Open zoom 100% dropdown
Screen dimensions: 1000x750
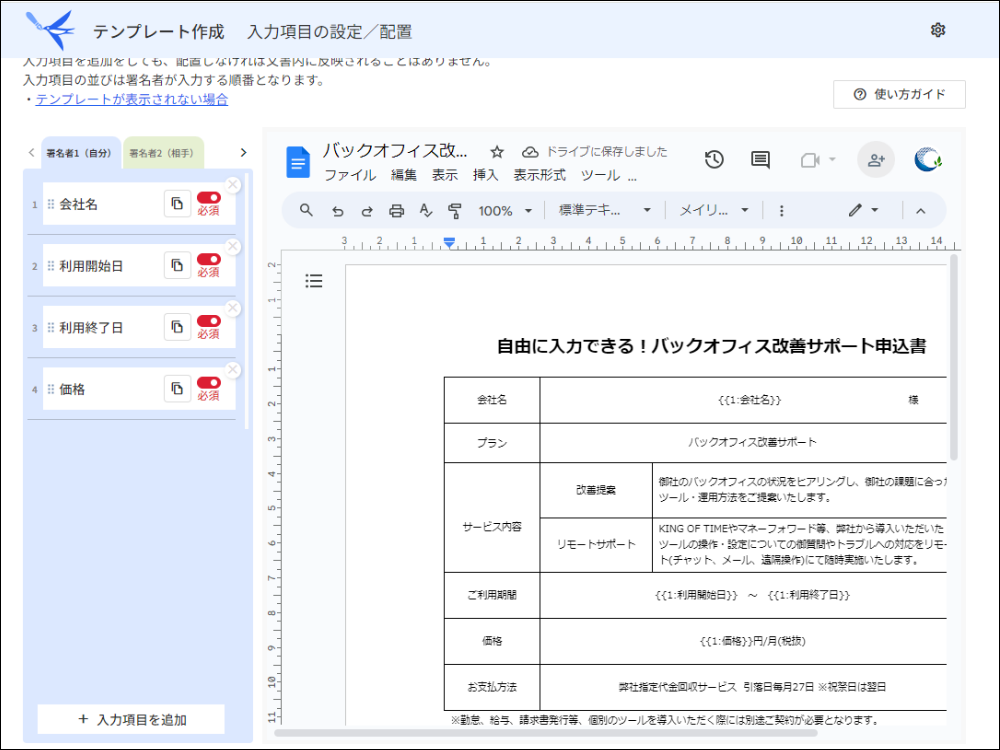tap(505, 210)
